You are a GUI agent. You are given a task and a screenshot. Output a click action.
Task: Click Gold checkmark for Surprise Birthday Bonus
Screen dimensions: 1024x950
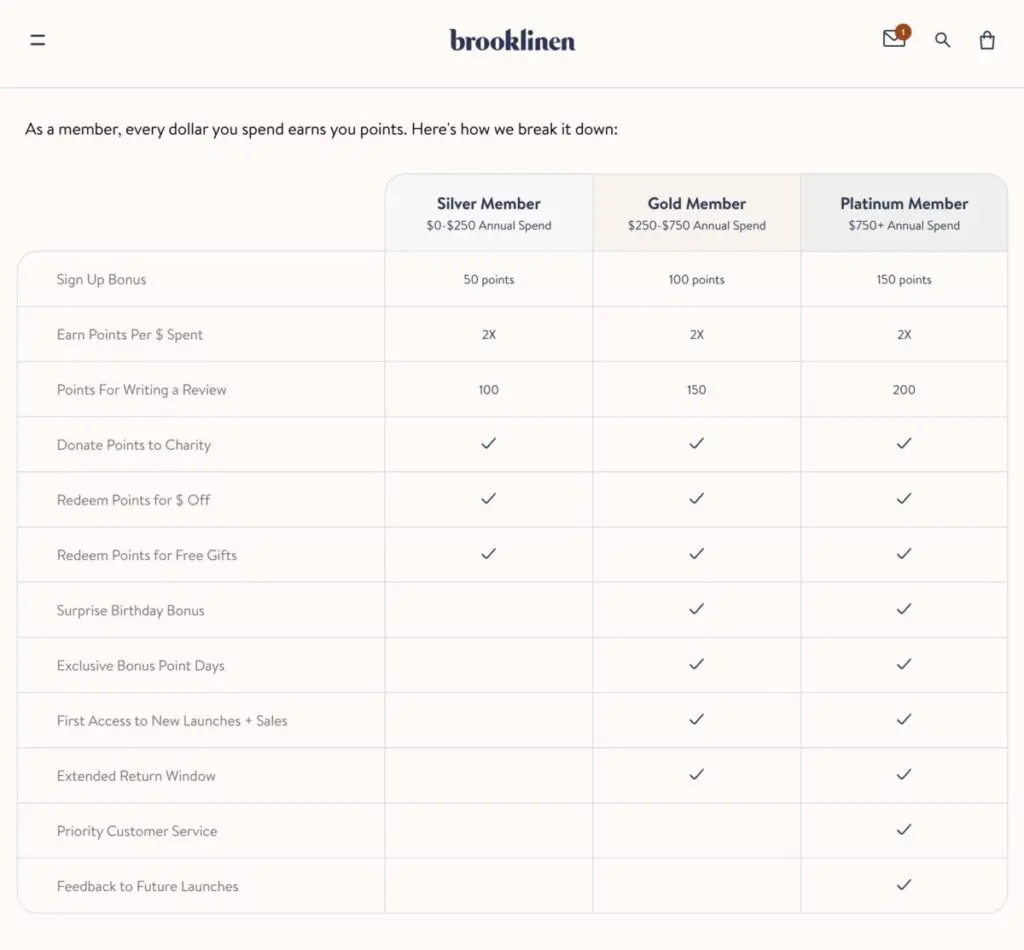click(x=696, y=609)
